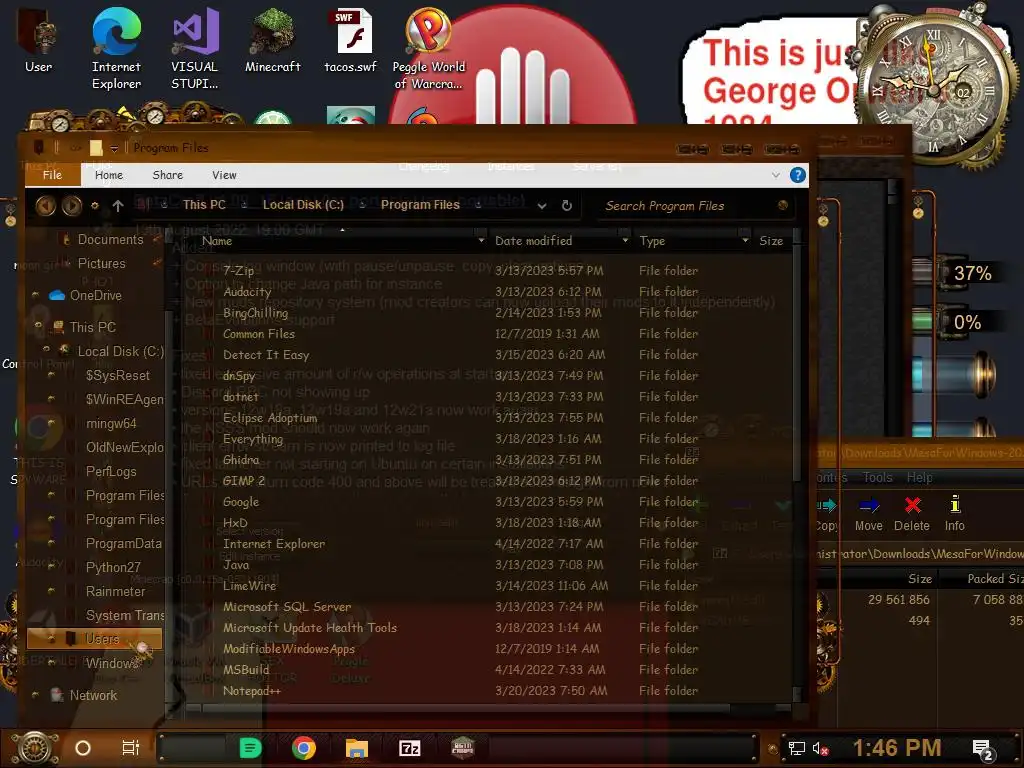Expand the OneDrive tree node
This screenshot has height=768, width=1024.
(35, 296)
